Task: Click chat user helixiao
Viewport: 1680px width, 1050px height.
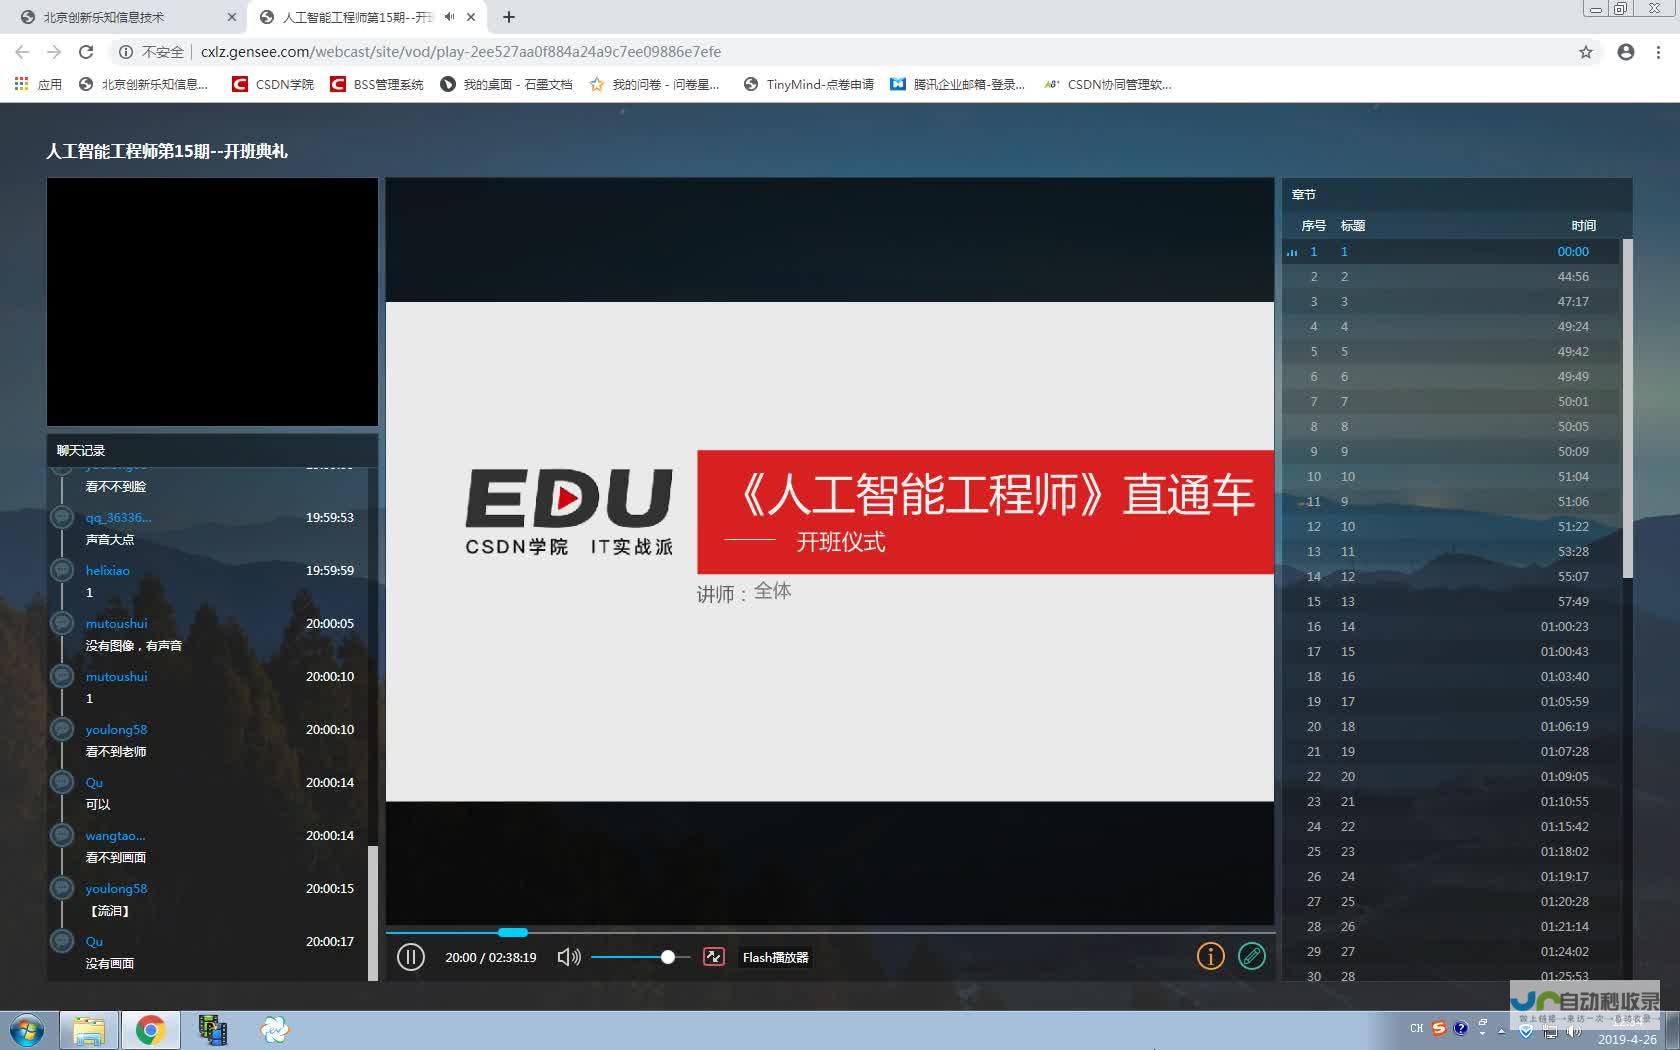Action: 107,571
